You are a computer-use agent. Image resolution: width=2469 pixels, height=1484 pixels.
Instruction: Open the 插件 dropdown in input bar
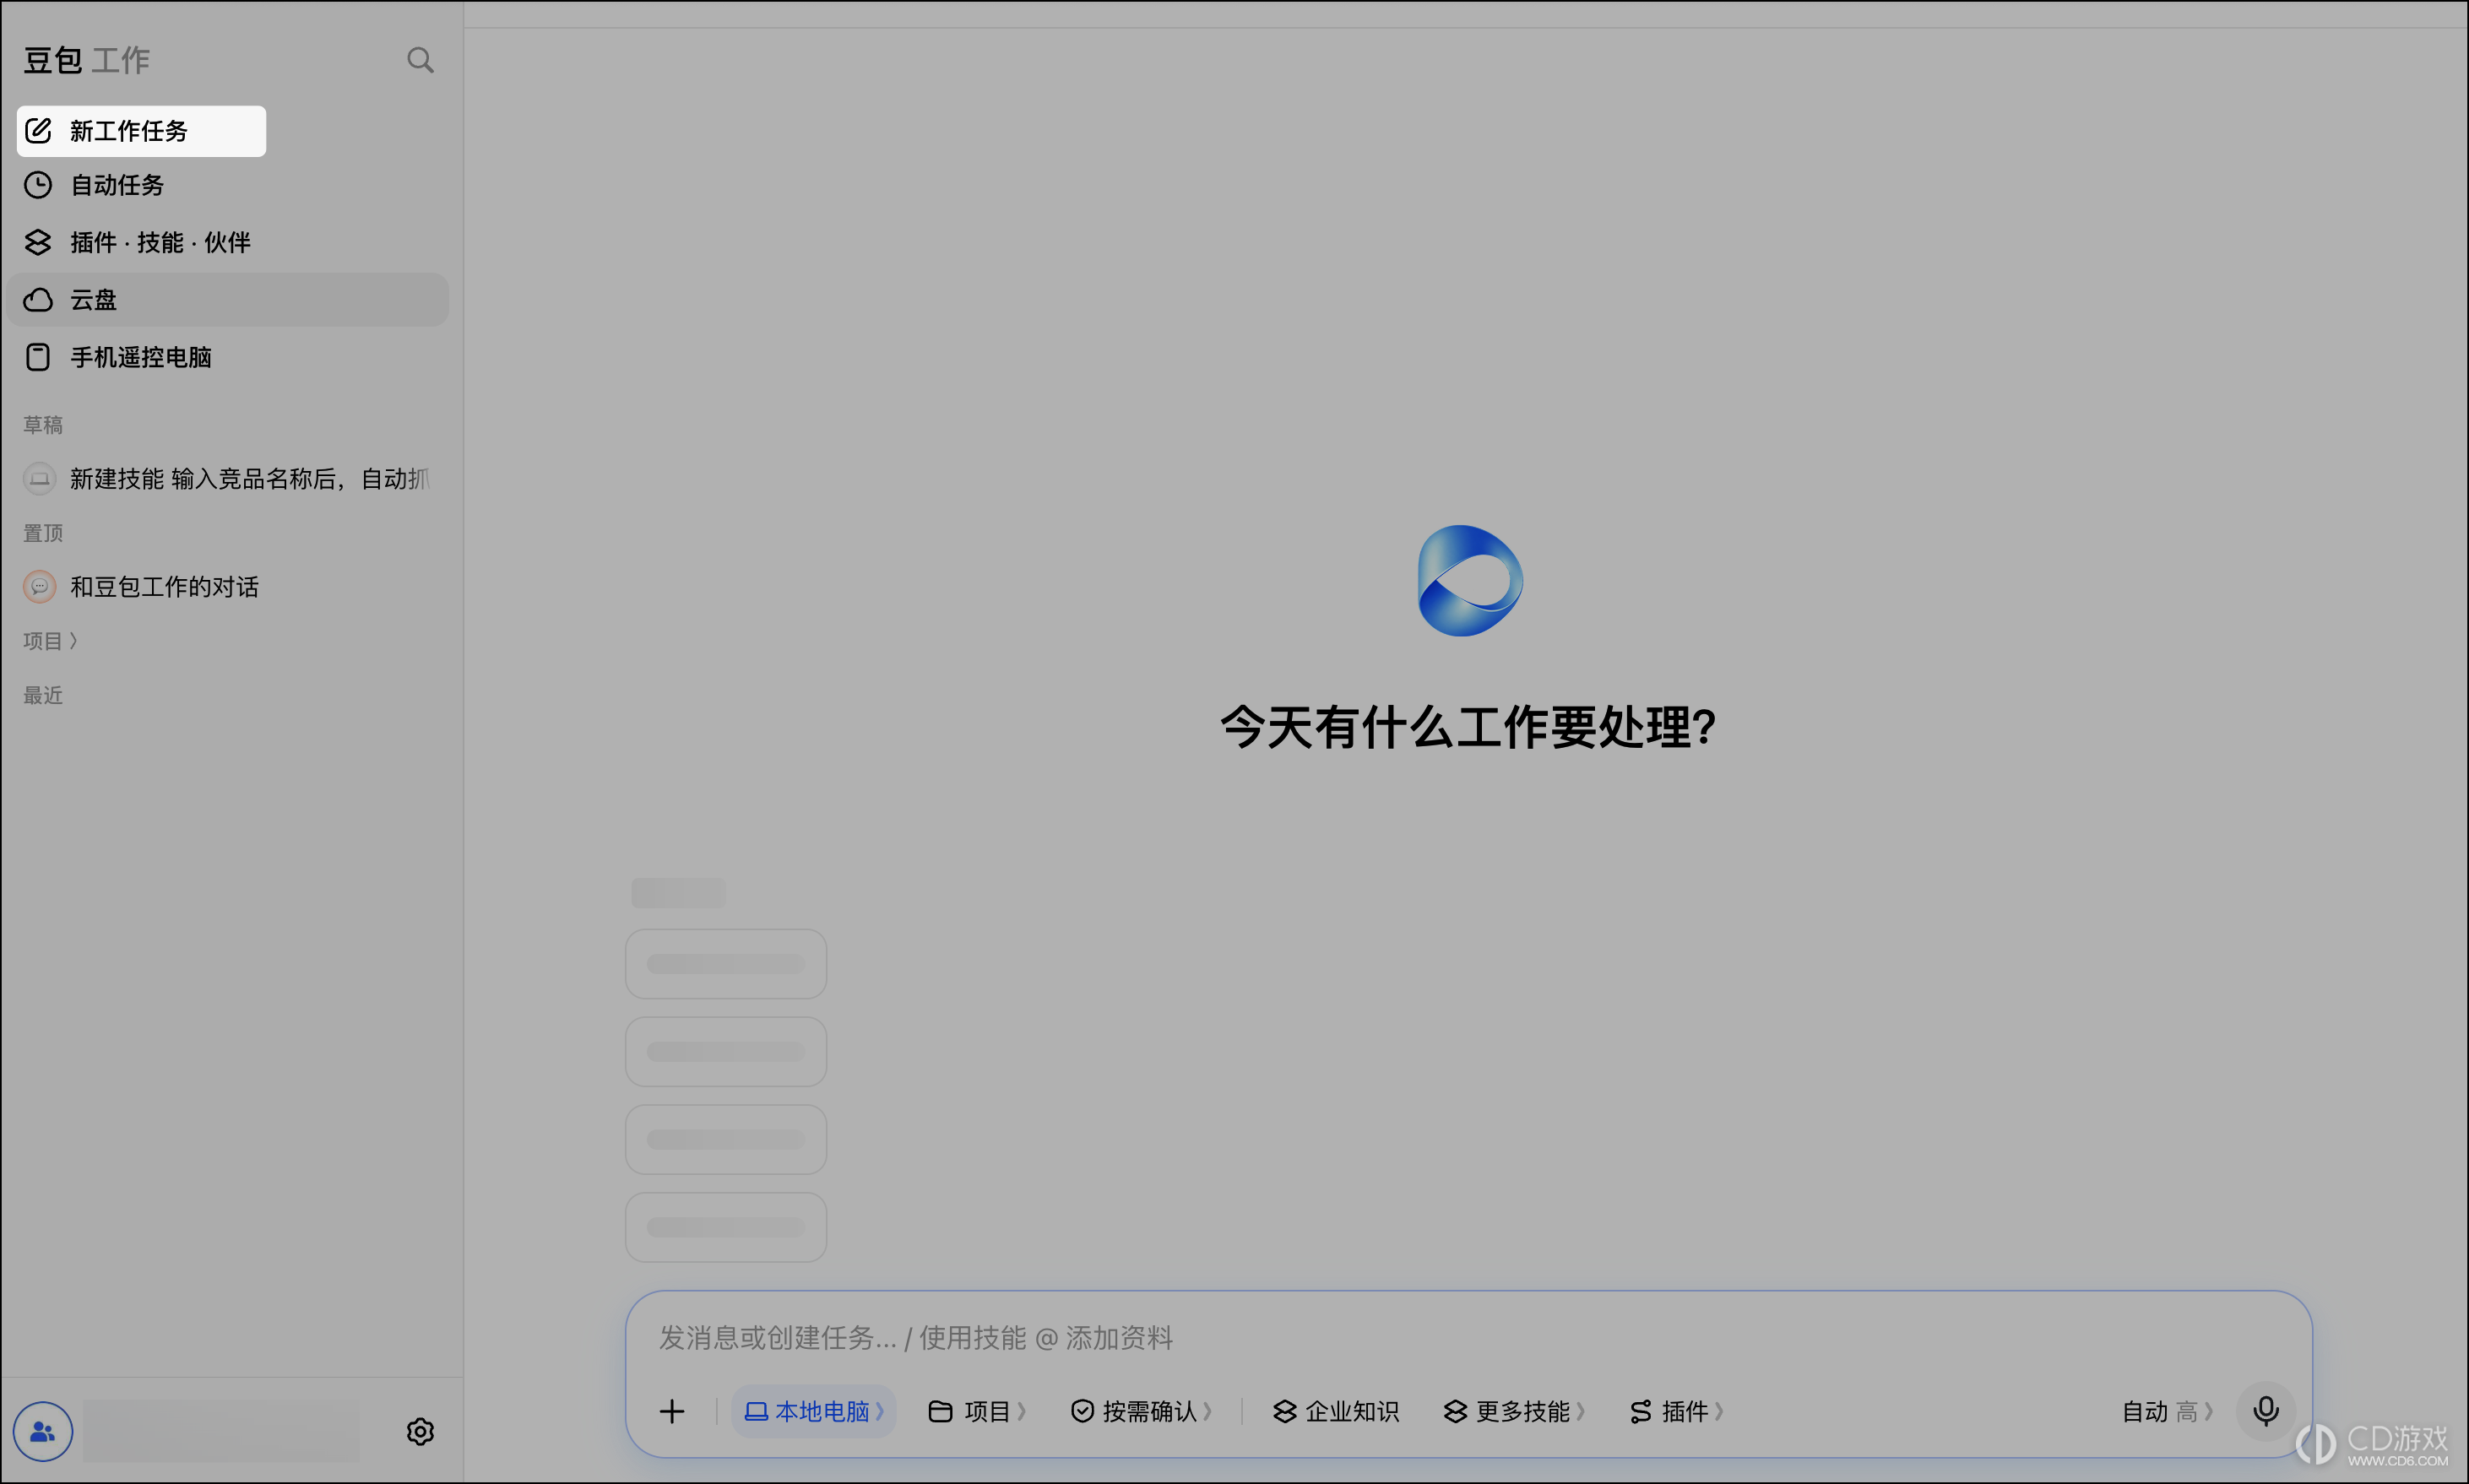pos(1676,1411)
